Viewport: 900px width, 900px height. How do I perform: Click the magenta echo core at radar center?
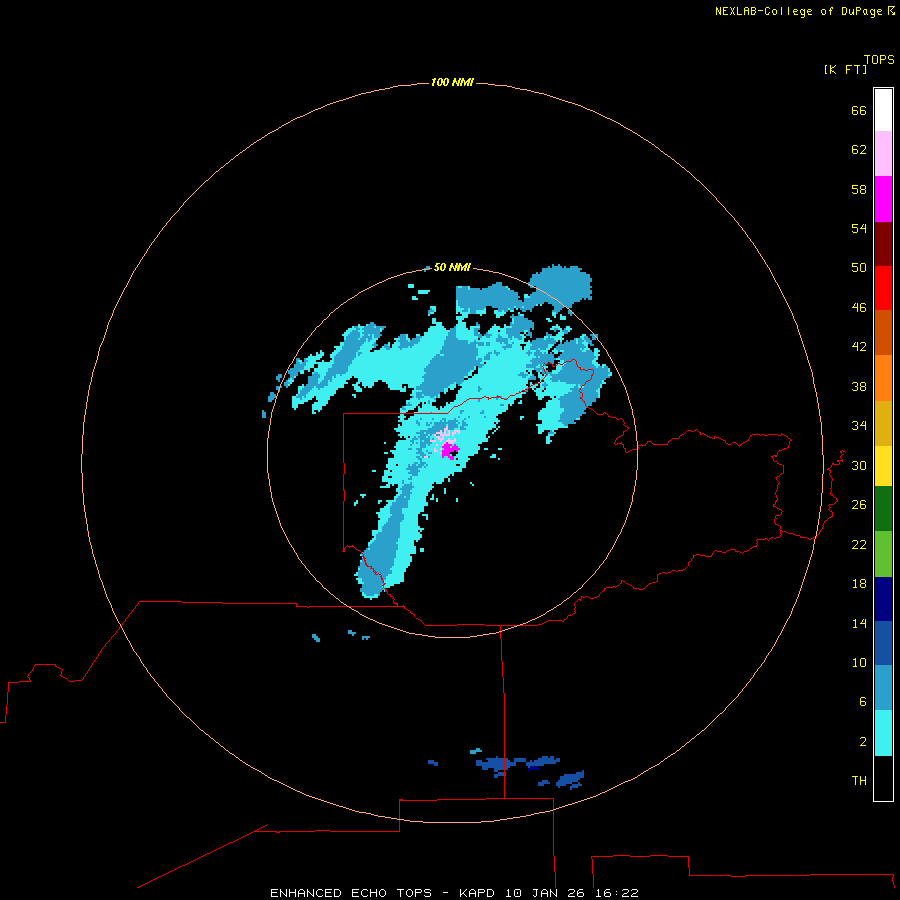(449, 451)
